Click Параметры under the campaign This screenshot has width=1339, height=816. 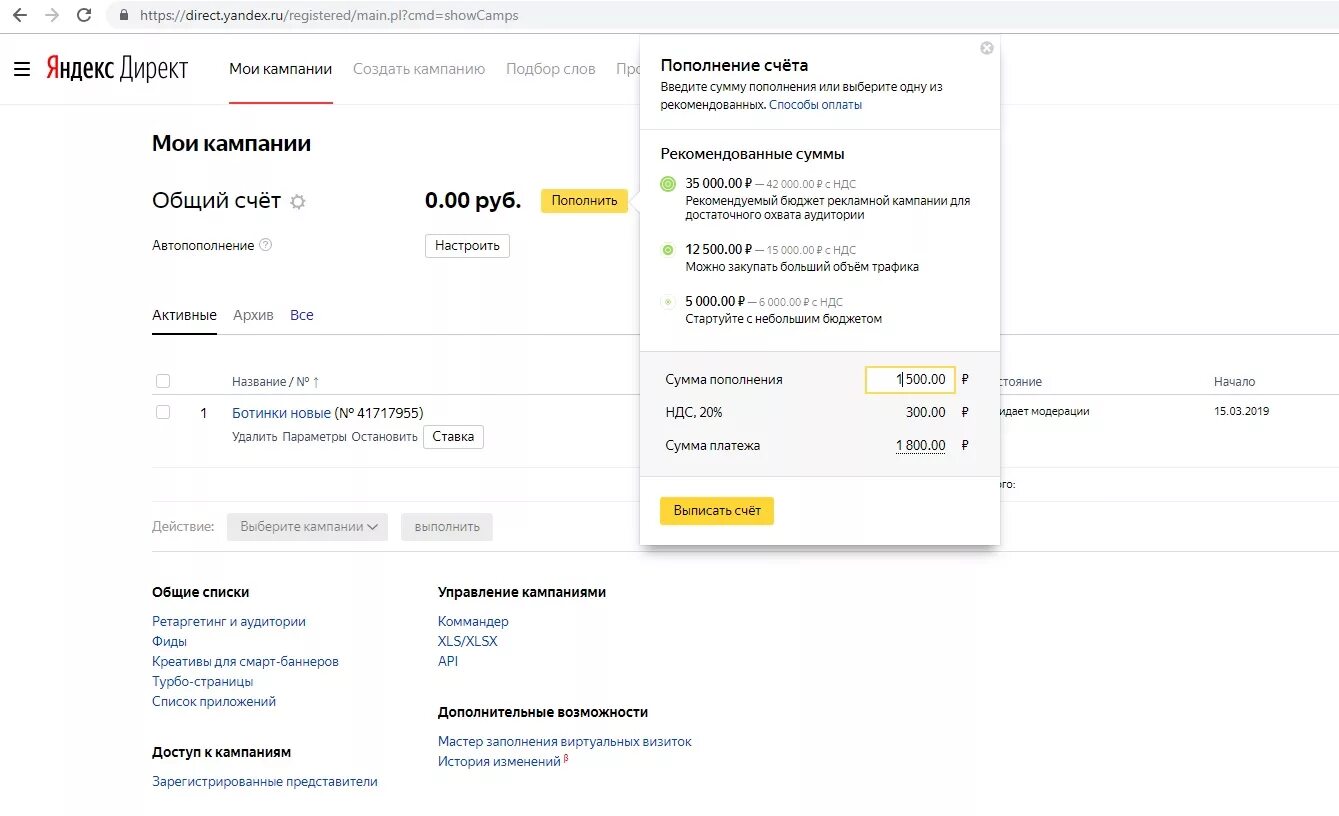314,437
